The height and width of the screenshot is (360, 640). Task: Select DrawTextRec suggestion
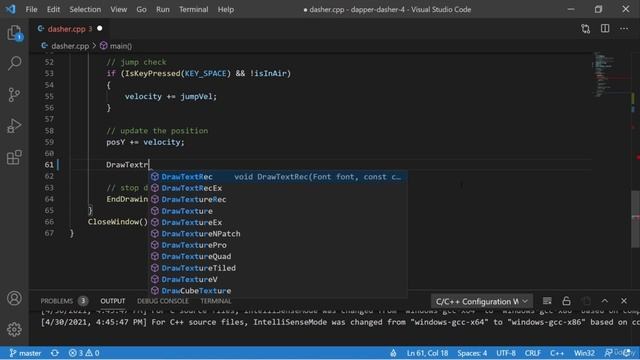(278, 177)
